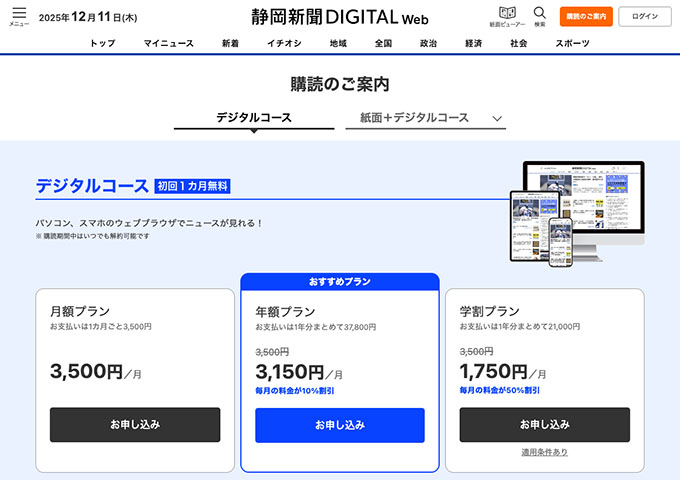Click the 購読のご案内 page heading
The height and width of the screenshot is (480, 680).
[340, 84]
